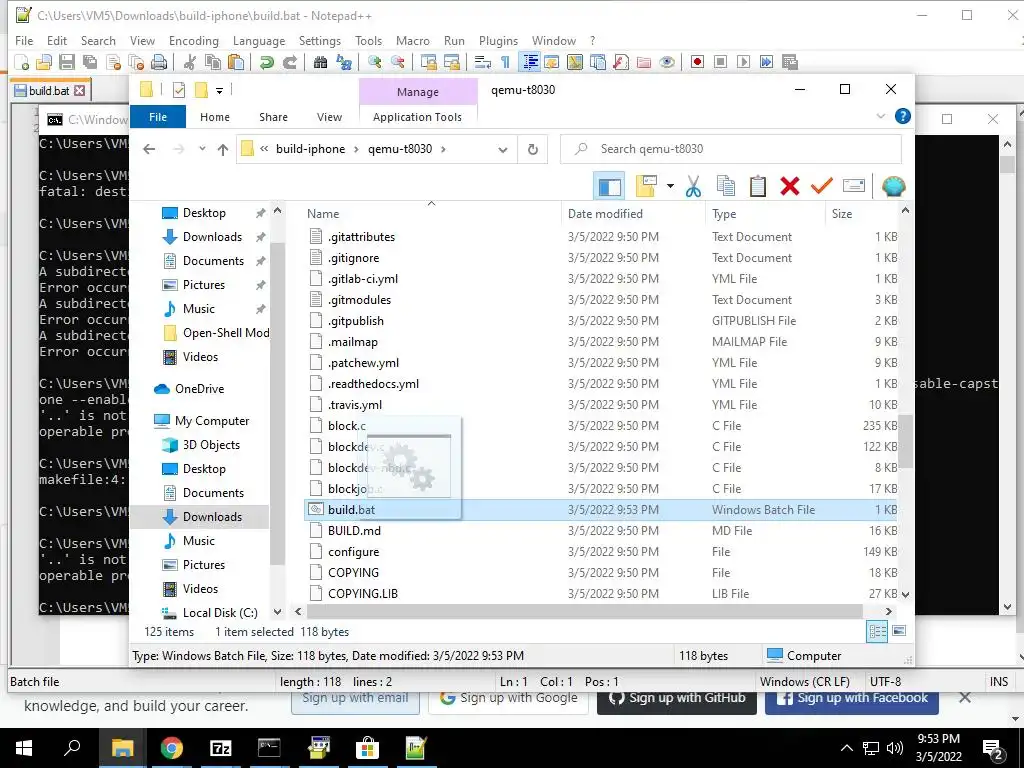Click Explorer Back navigation arrow
The width and height of the screenshot is (1024, 768).
point(149,149)
